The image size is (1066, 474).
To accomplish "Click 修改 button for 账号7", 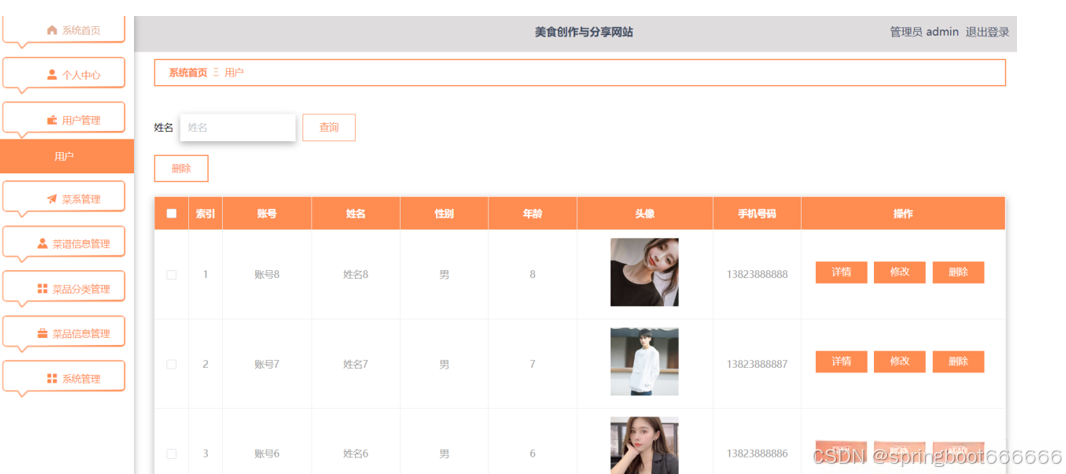I will [899, 362].
